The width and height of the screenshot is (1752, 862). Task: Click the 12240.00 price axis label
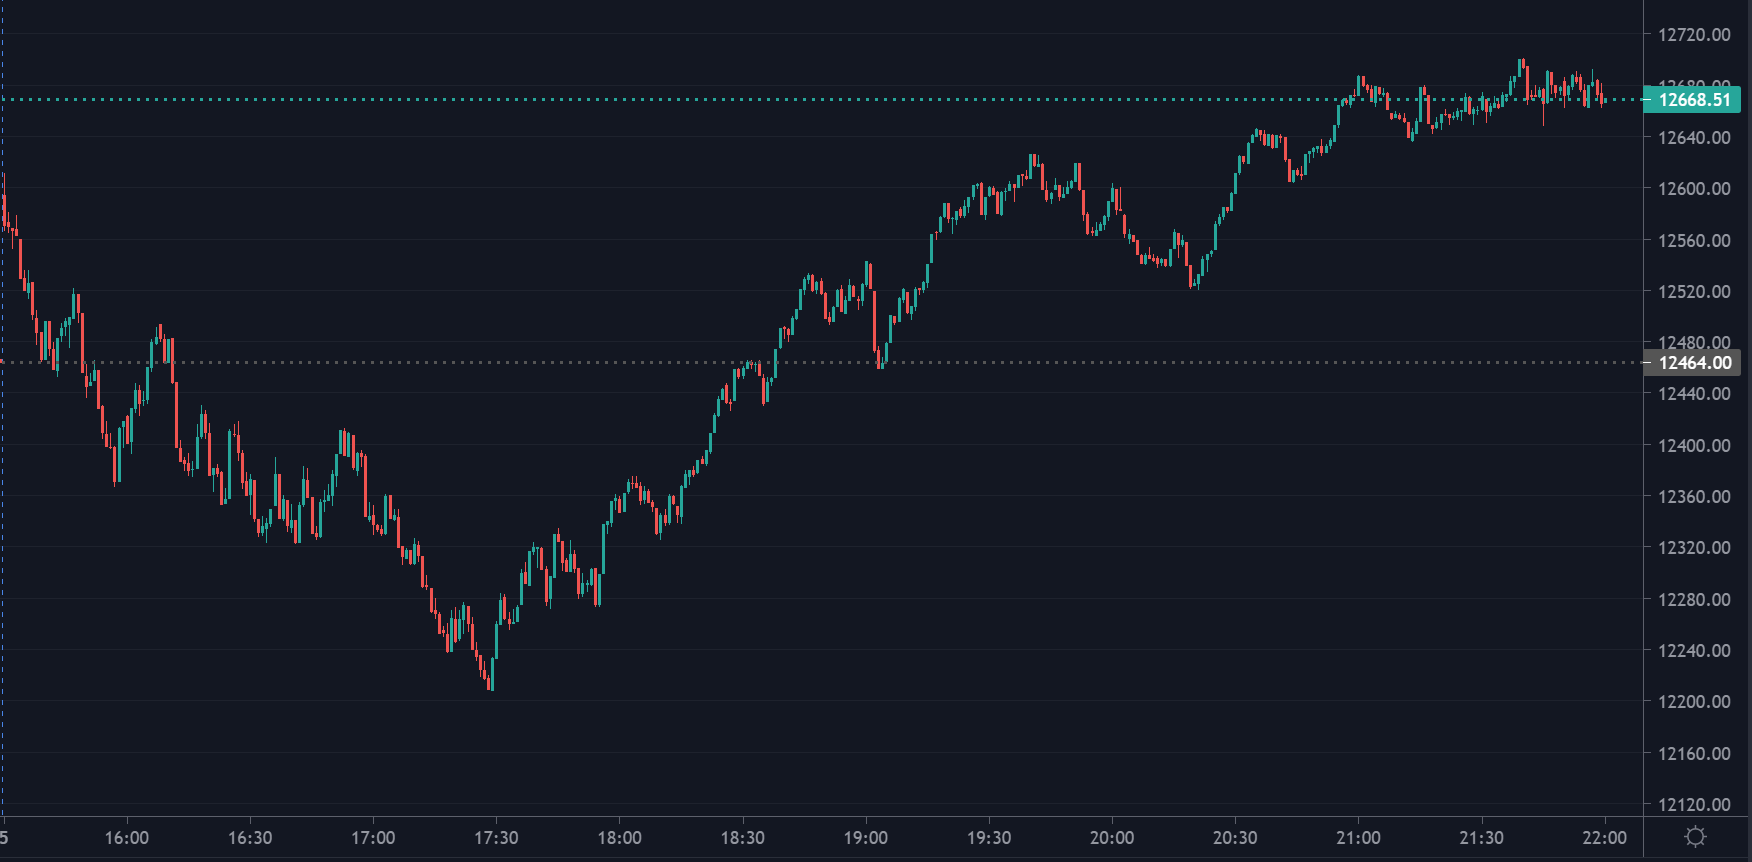click(1694, 651)
